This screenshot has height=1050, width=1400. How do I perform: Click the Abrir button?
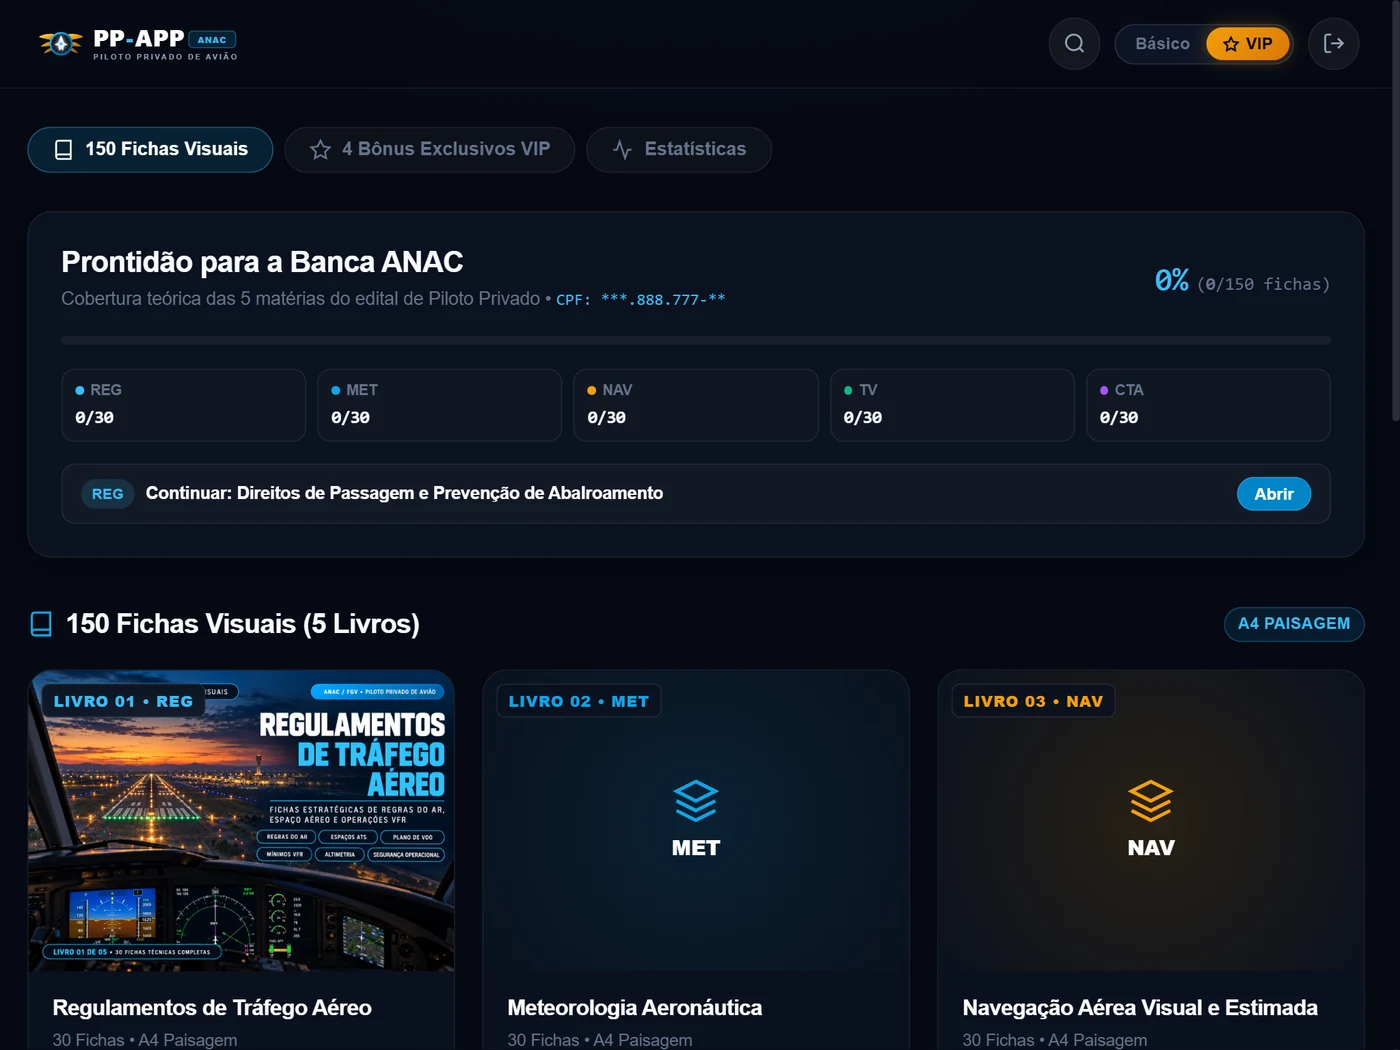(x=1274, y=494)
